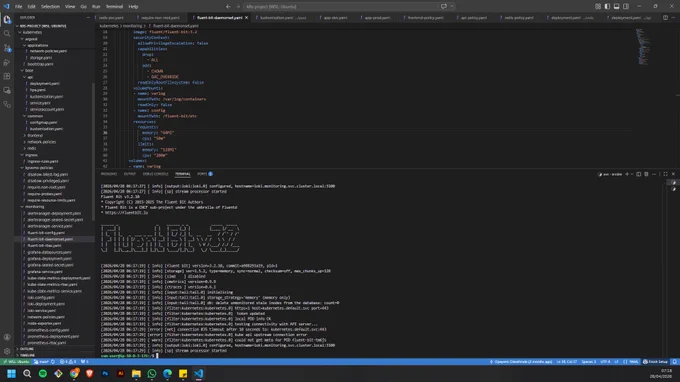Click the errors and warnings status indicator
The image size is (680, 382).
click(68, 362)
